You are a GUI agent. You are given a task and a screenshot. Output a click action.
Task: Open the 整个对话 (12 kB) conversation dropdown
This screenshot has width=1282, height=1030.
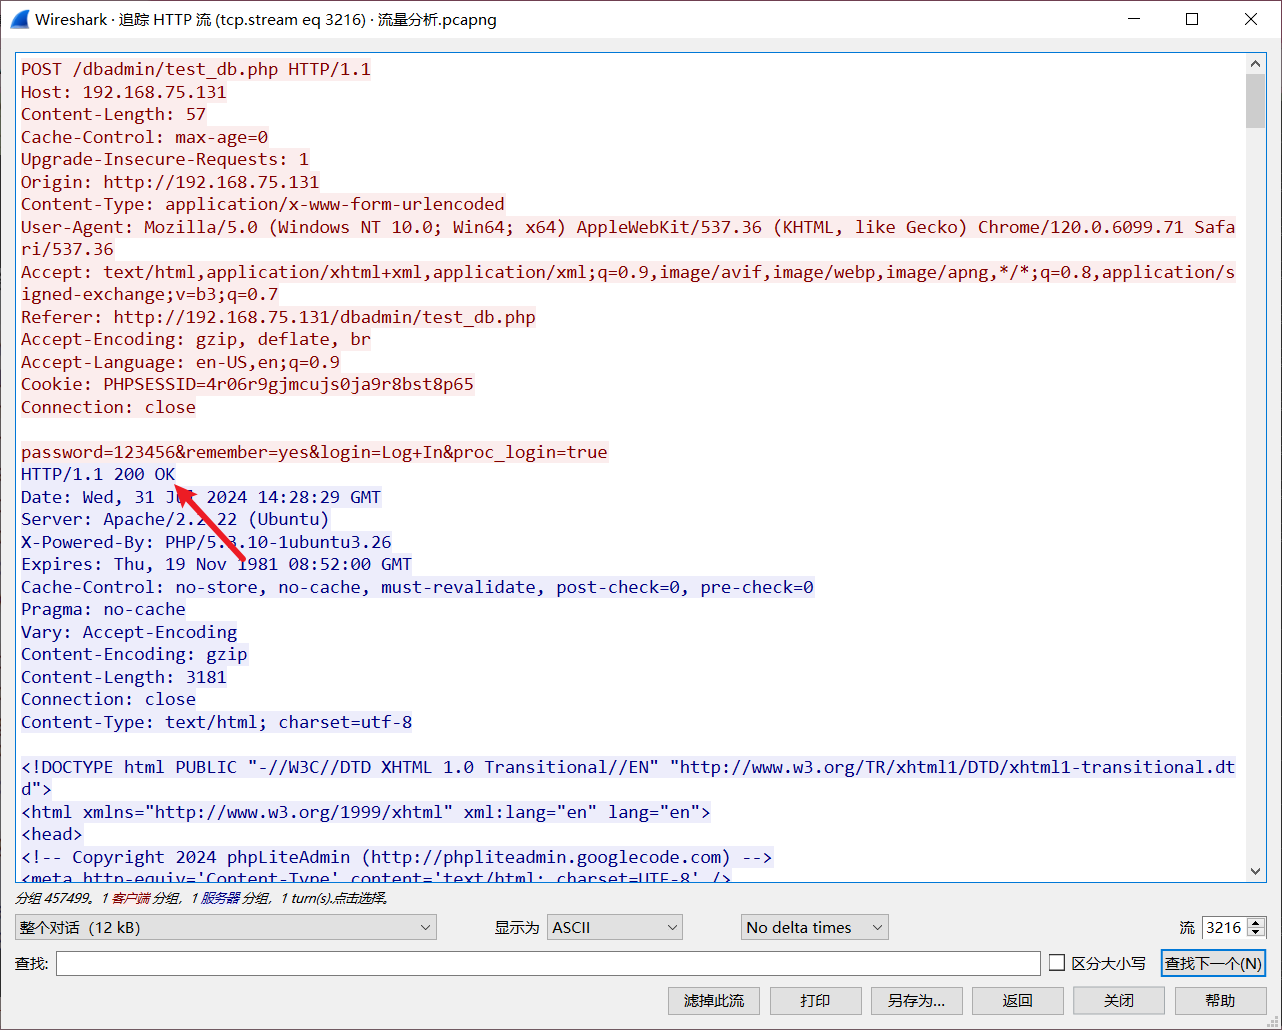226,927
